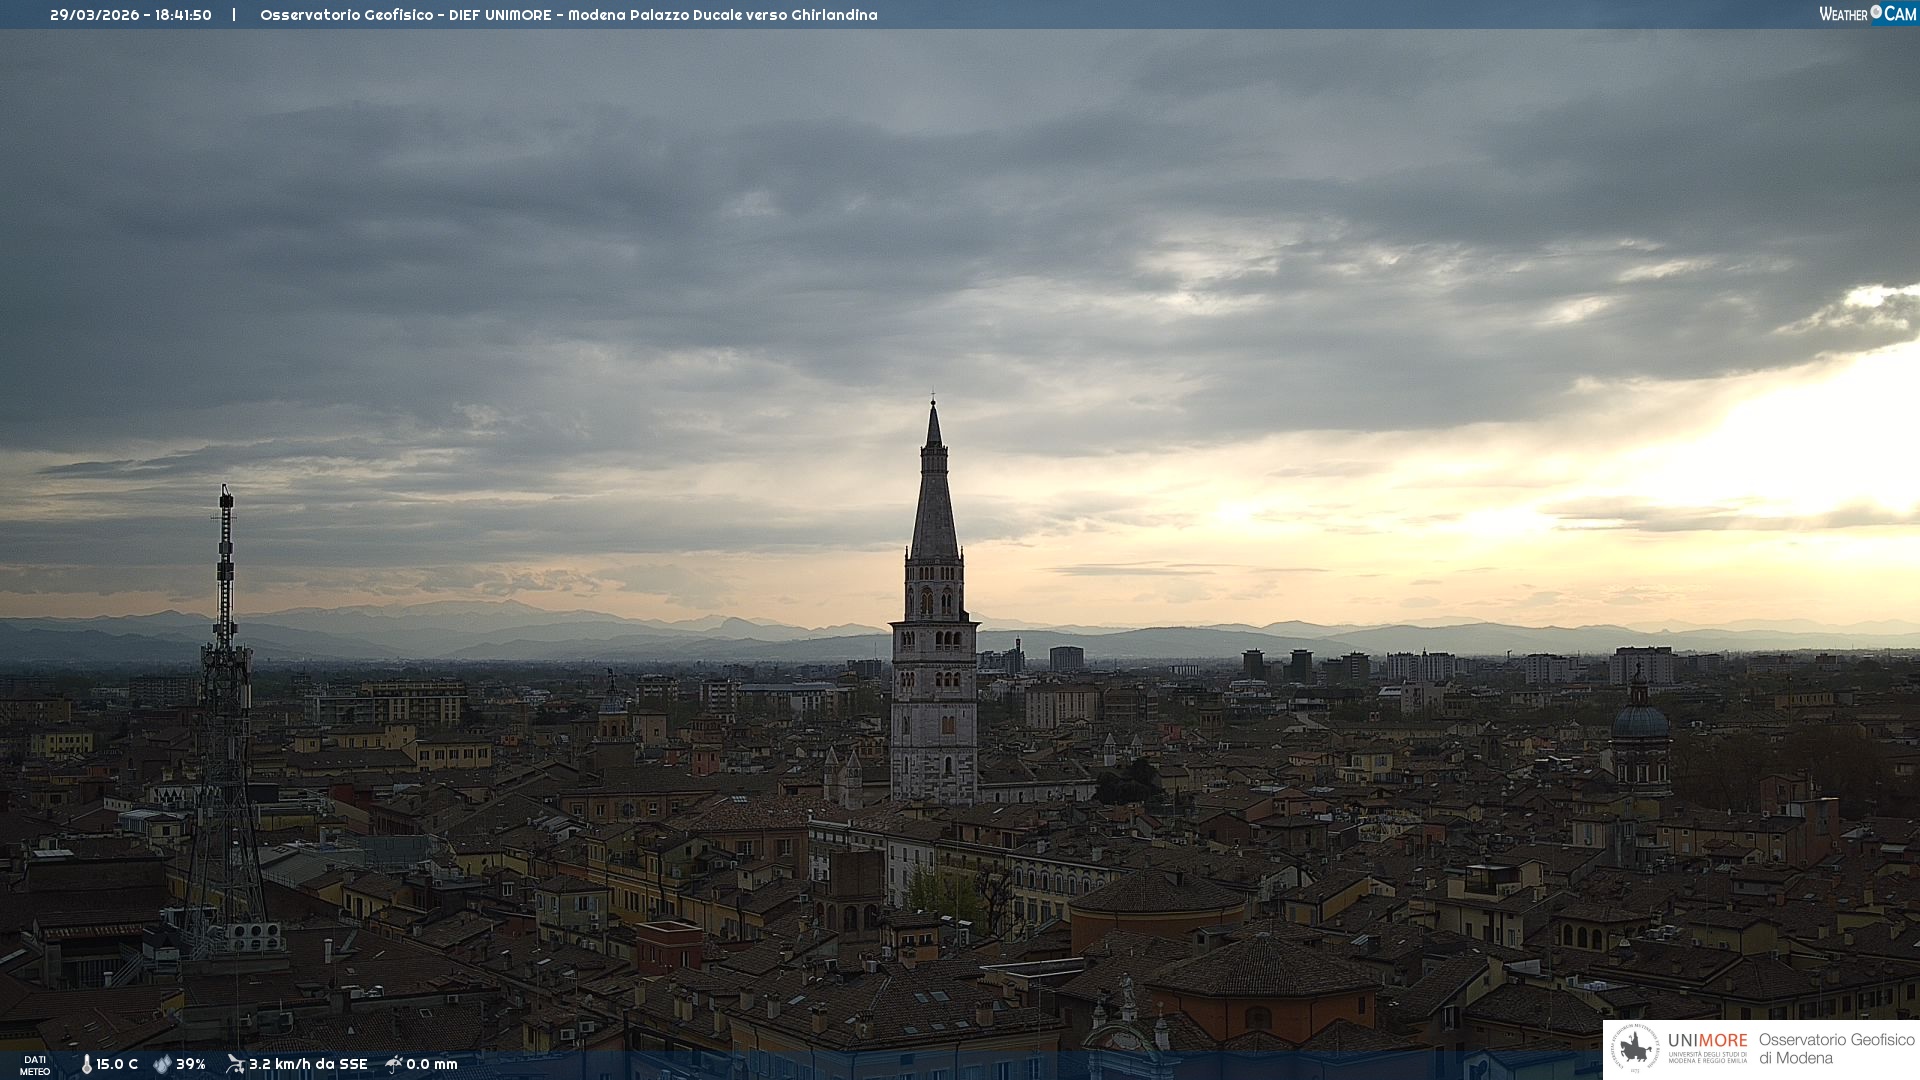Viewport: 1920px width, 1080px height.
Task: Click the 3.2 km/h da SSE wind reading
Action: pos(308,1065)
